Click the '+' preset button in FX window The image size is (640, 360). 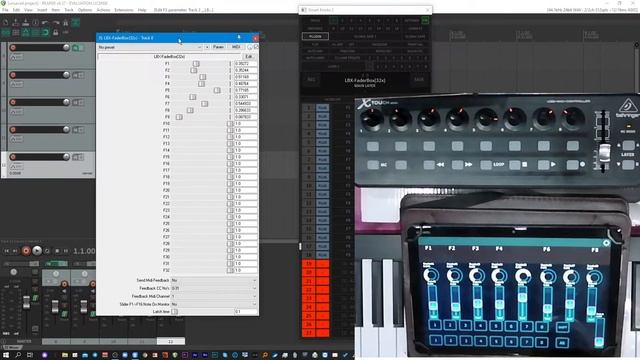[x=207, y=47]
